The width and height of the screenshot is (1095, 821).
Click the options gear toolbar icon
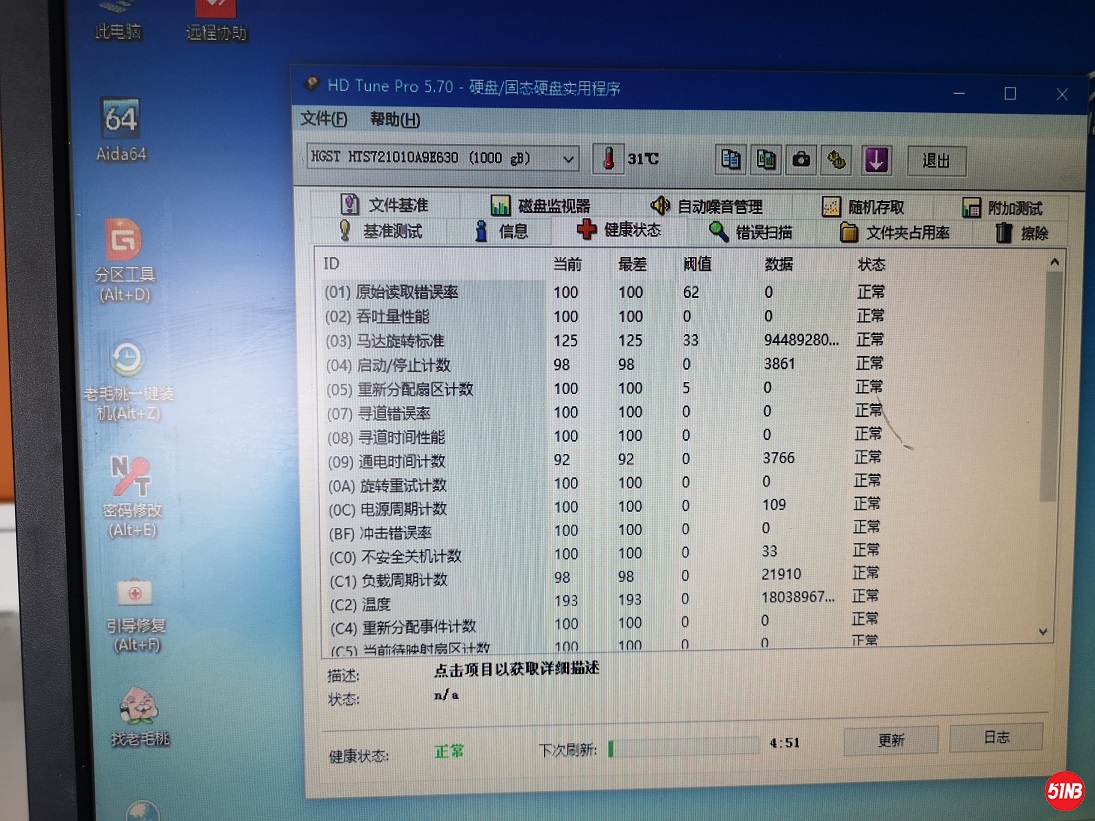pyautogui.click(x=837, y=159)
